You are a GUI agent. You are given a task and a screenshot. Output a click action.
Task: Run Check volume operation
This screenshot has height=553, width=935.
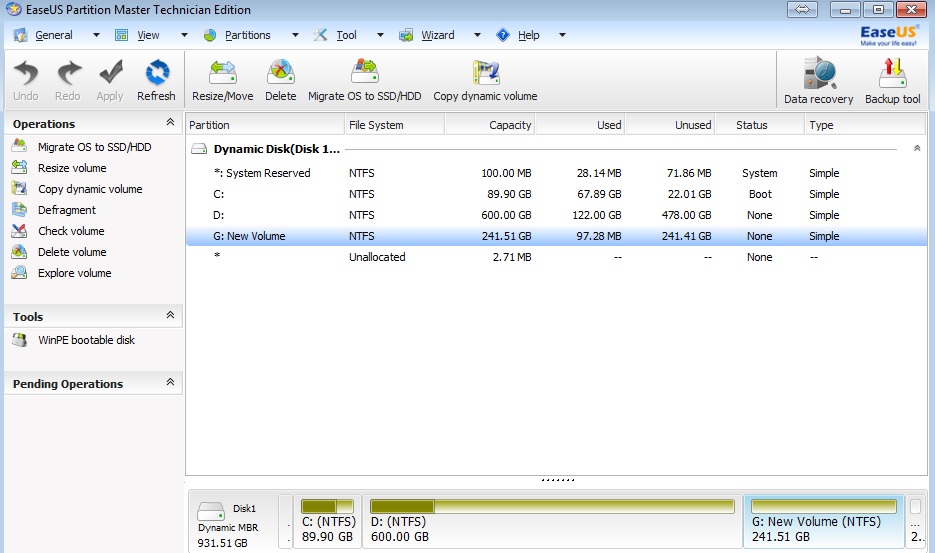[71, 231]
